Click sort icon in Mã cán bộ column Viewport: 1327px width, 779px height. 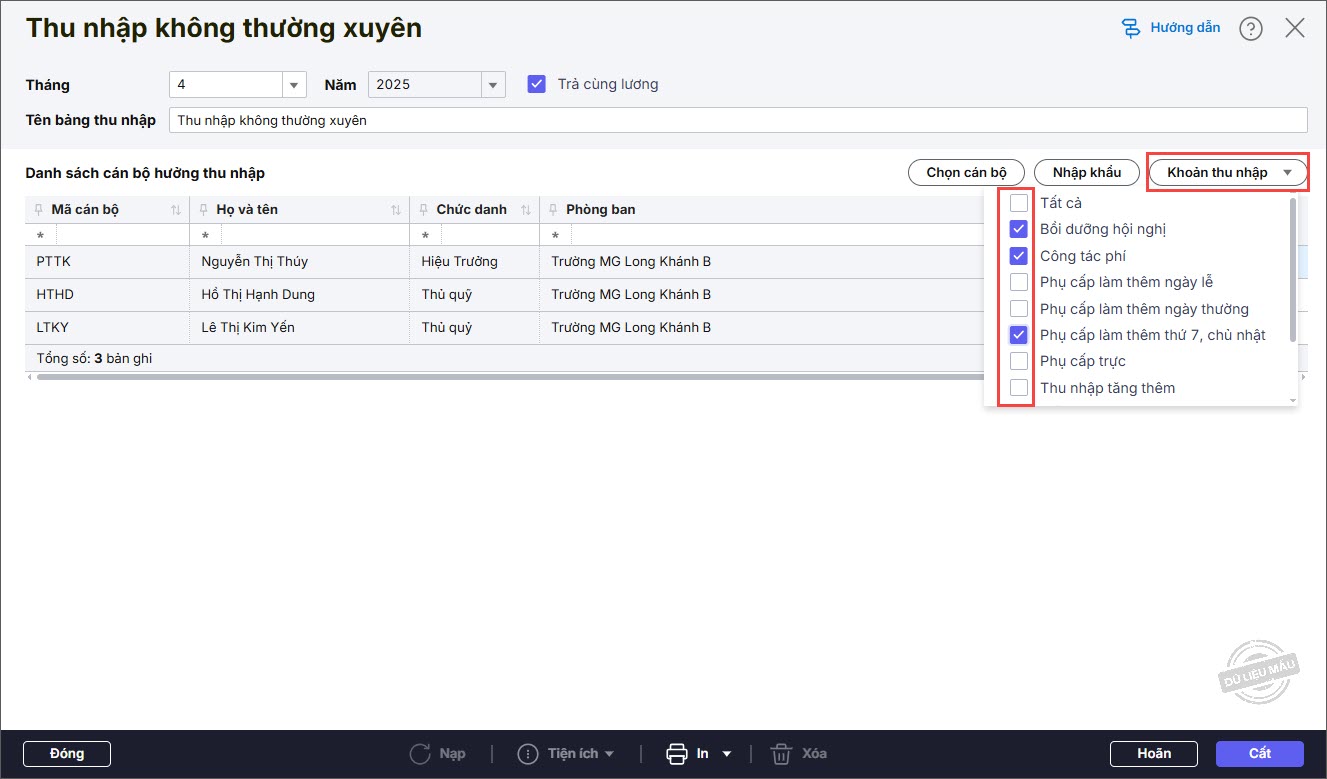tap(176, 210)
